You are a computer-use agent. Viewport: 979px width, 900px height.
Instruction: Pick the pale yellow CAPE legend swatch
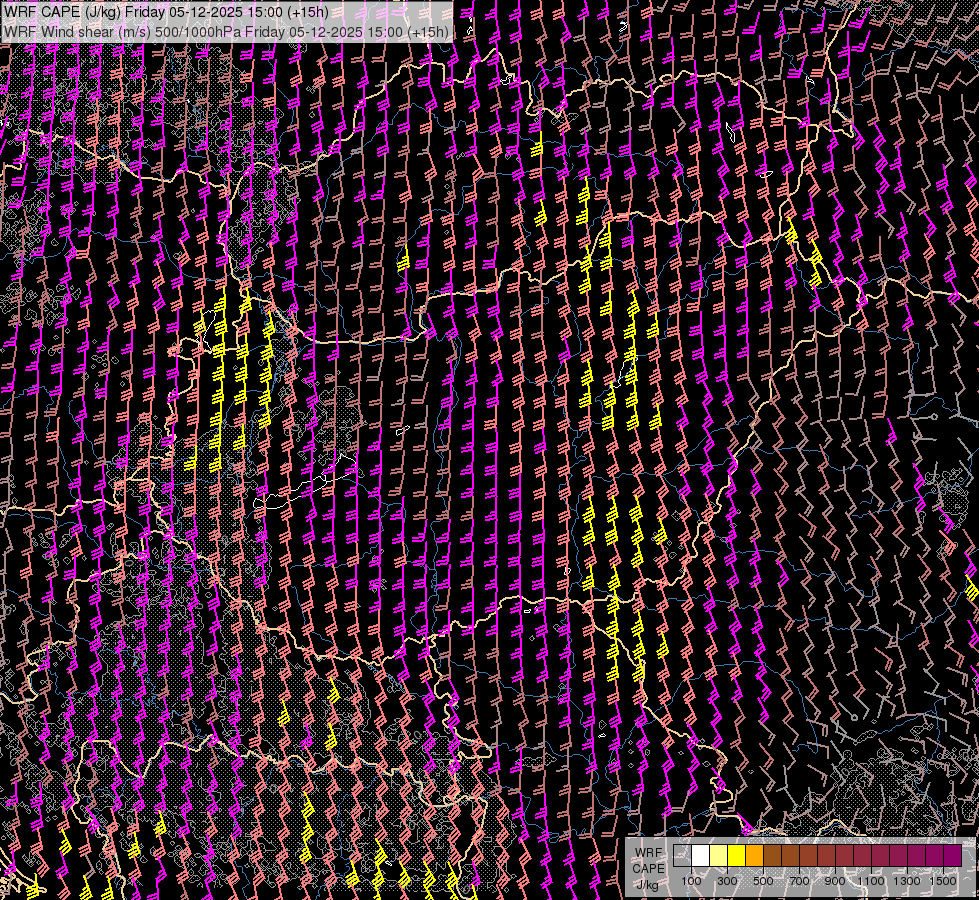pyautogui.click(x=719, y=855)
